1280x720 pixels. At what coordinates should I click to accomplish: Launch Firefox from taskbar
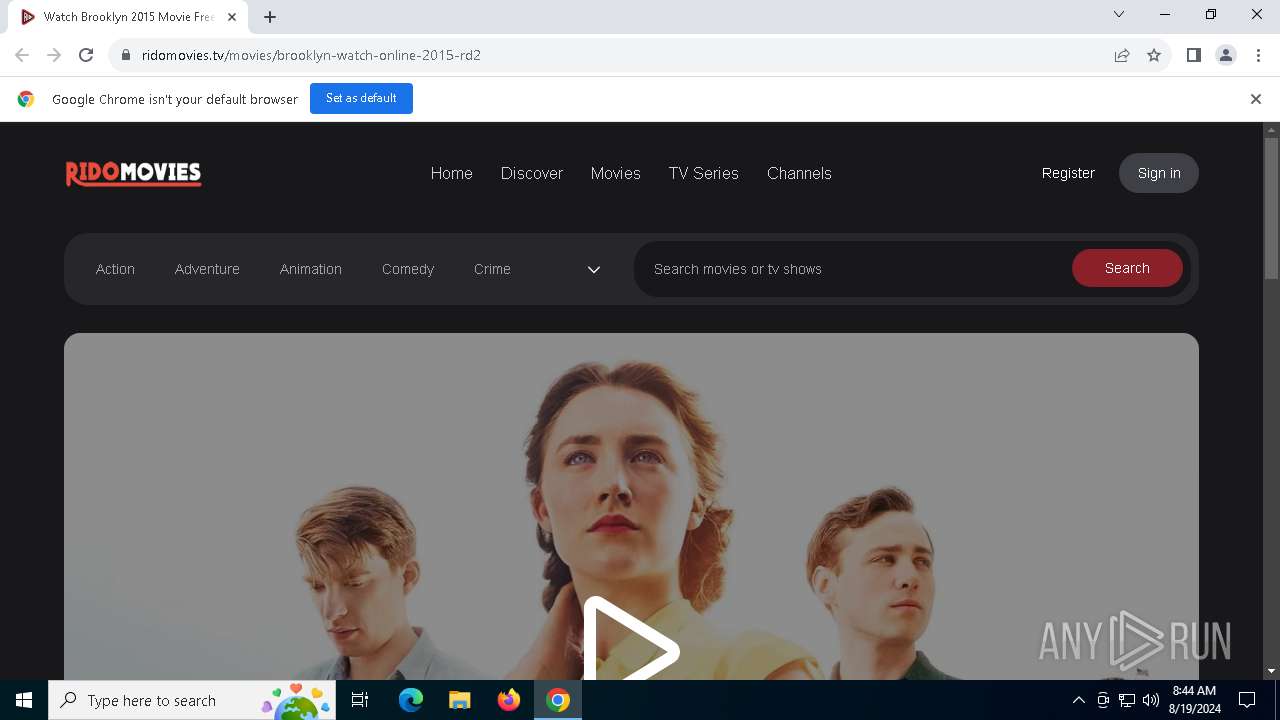[509, 700]
